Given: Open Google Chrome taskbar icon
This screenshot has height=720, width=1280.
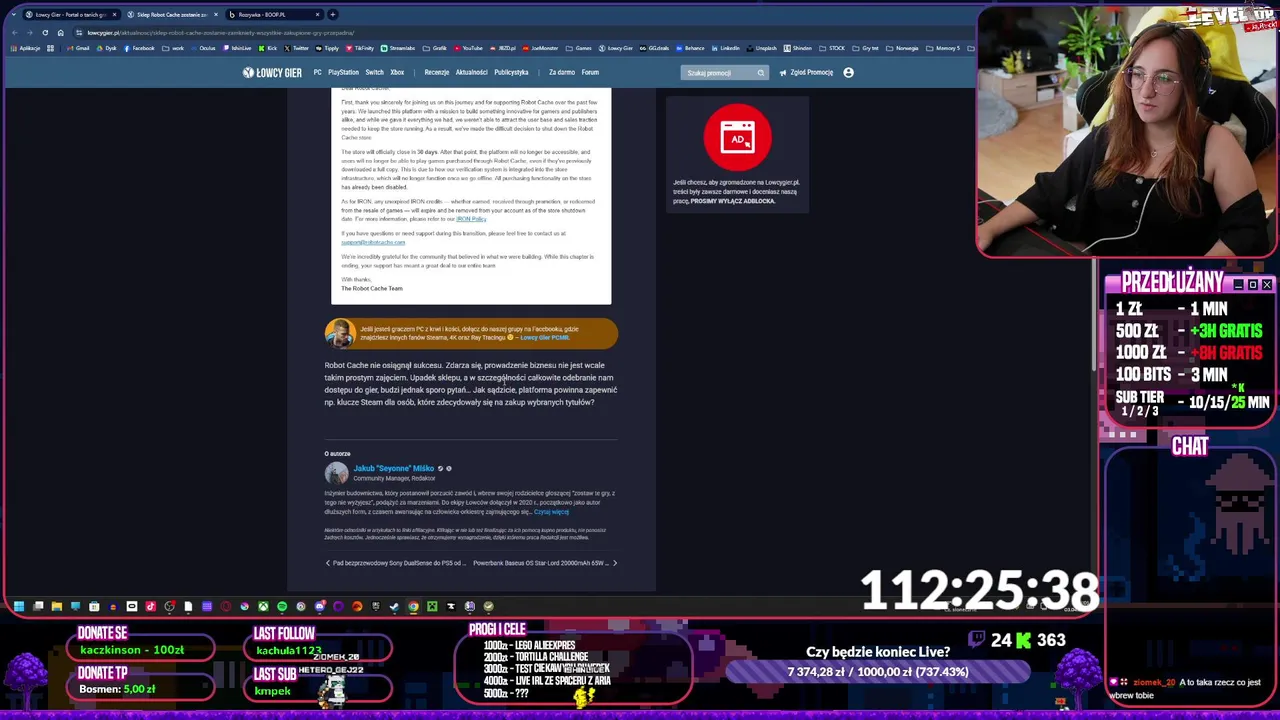Looking at the screenshot, I should (x=413, y=606).
